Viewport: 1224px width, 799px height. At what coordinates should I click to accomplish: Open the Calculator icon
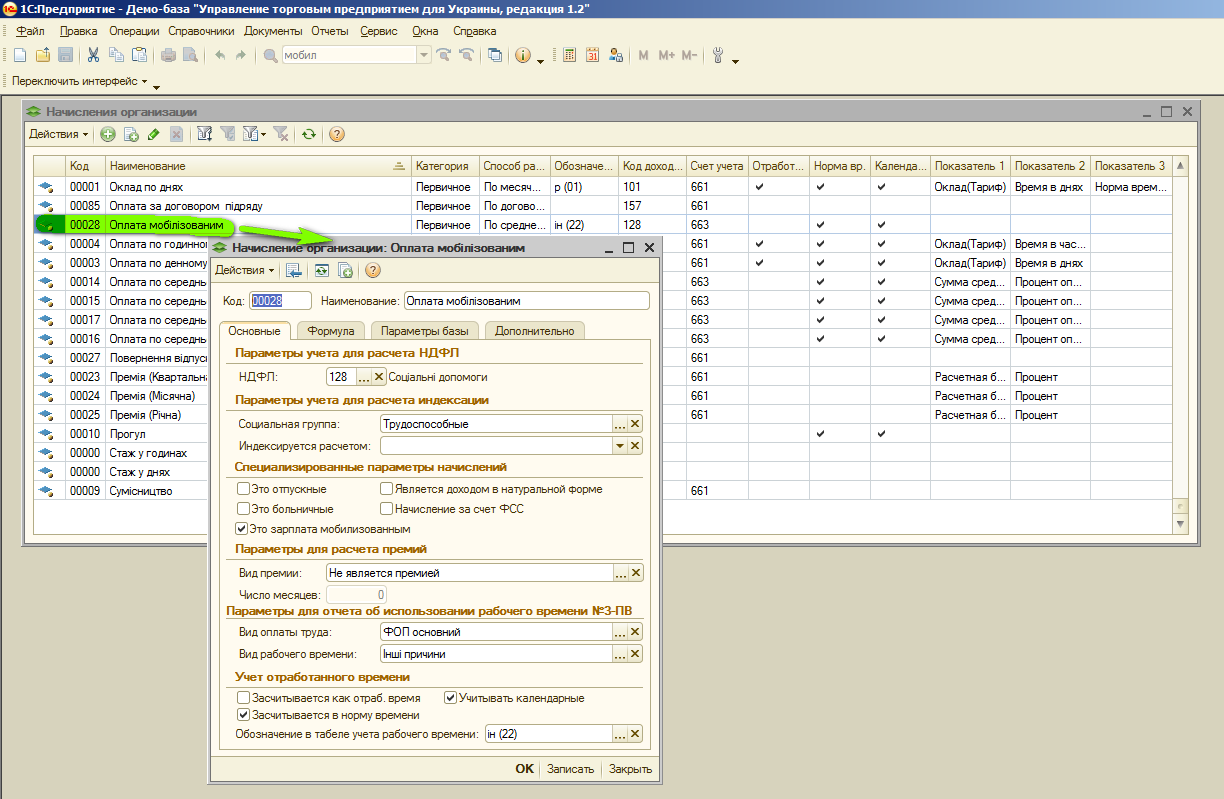tap(570, 56)
